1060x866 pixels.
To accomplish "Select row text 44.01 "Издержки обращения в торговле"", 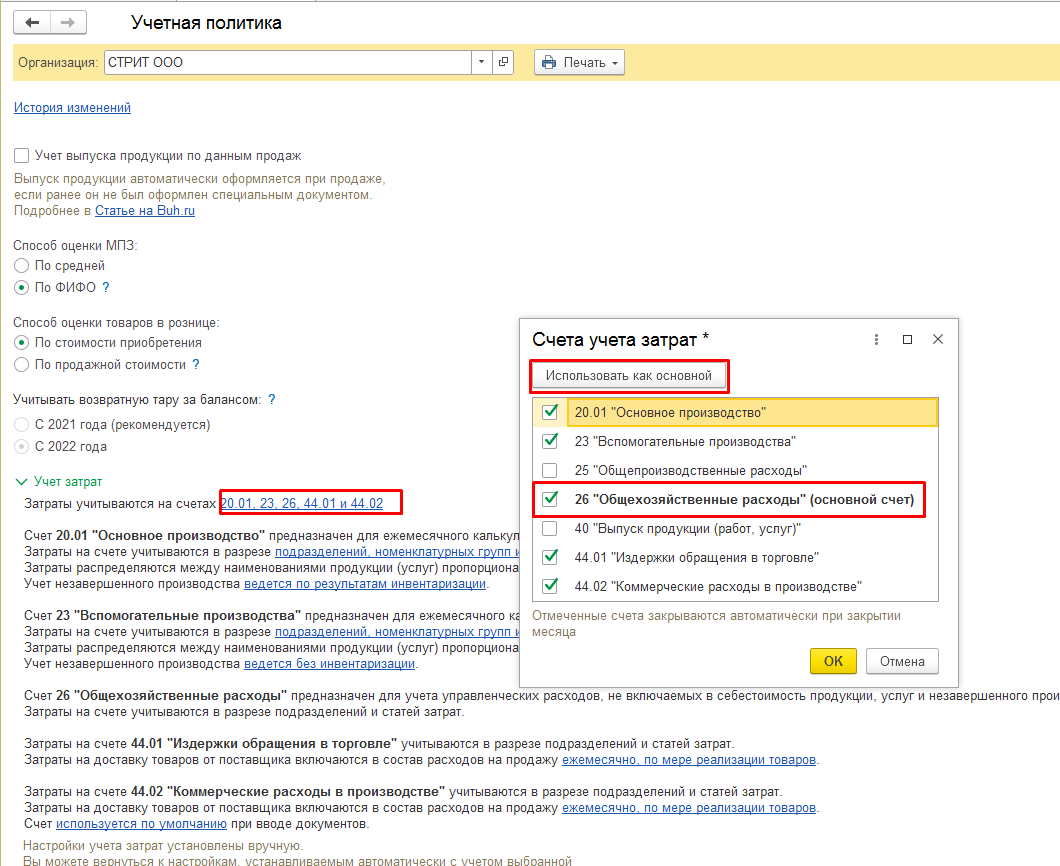I will point(696,558).
